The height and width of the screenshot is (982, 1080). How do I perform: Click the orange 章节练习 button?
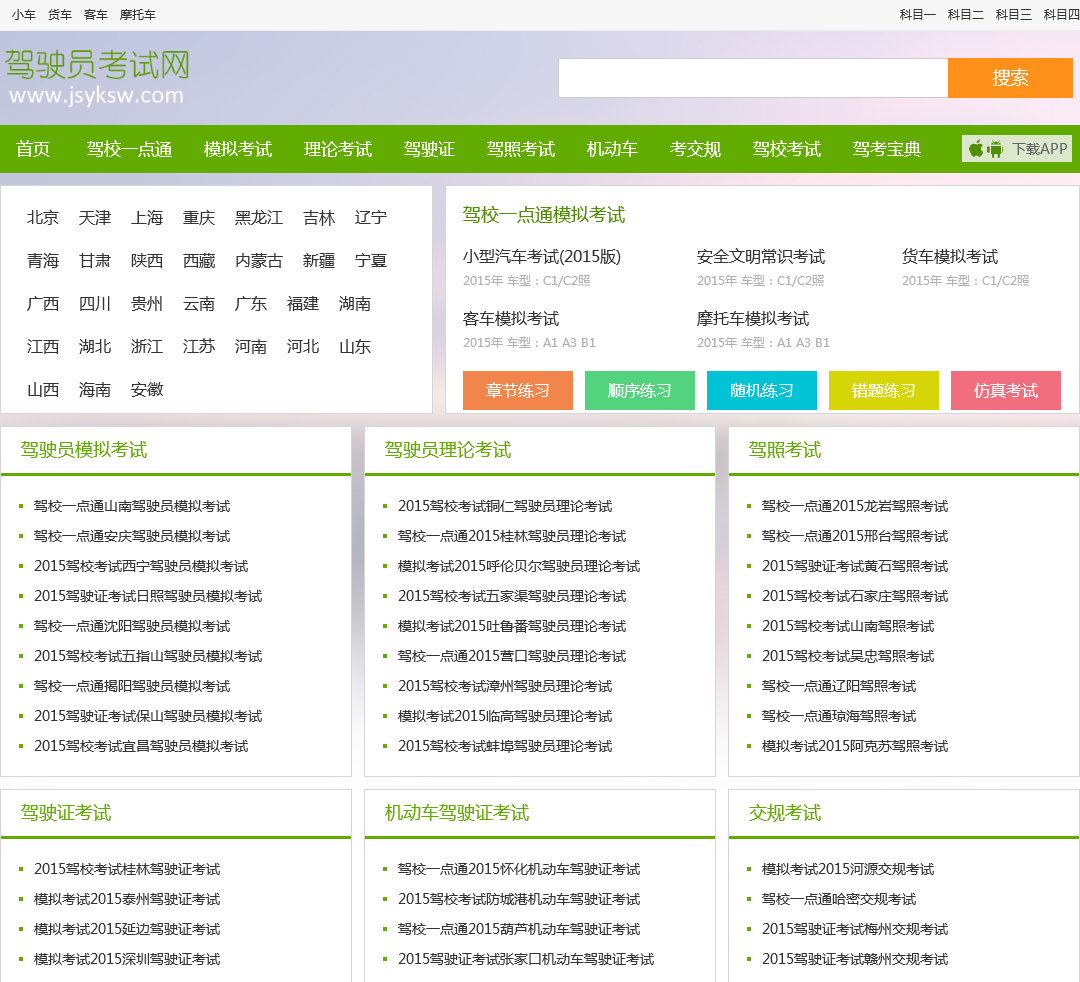point(518,390)
